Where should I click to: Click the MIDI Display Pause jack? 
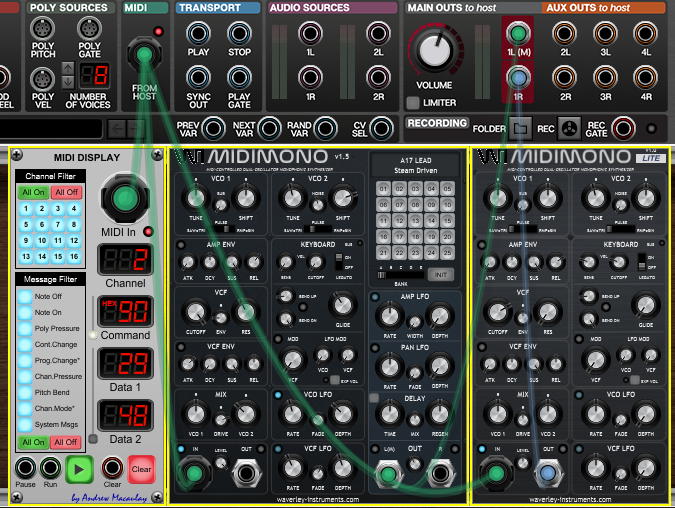point(25,468)
